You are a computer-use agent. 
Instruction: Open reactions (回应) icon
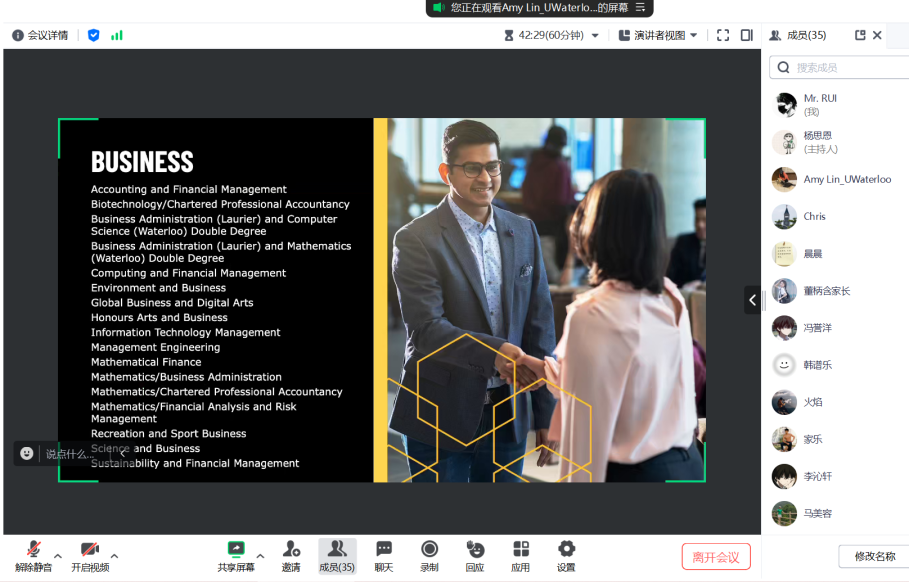pos(475,556)
